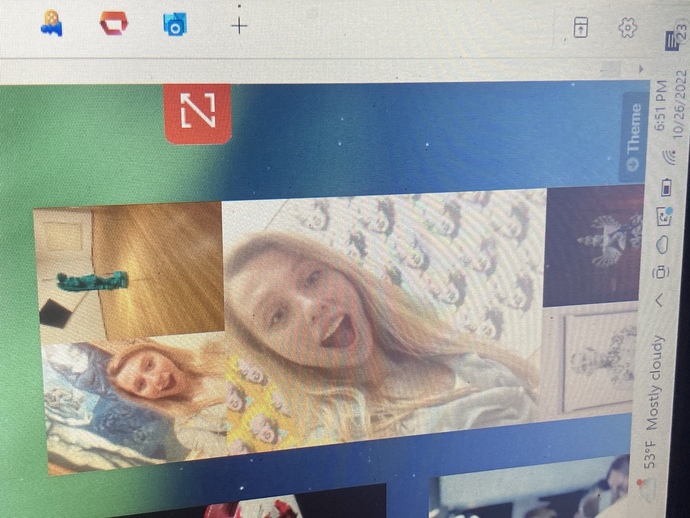The height and width of the screenshot is (518, 690).
Task: Click the blue camera app icon
Action: click(174, 24)
